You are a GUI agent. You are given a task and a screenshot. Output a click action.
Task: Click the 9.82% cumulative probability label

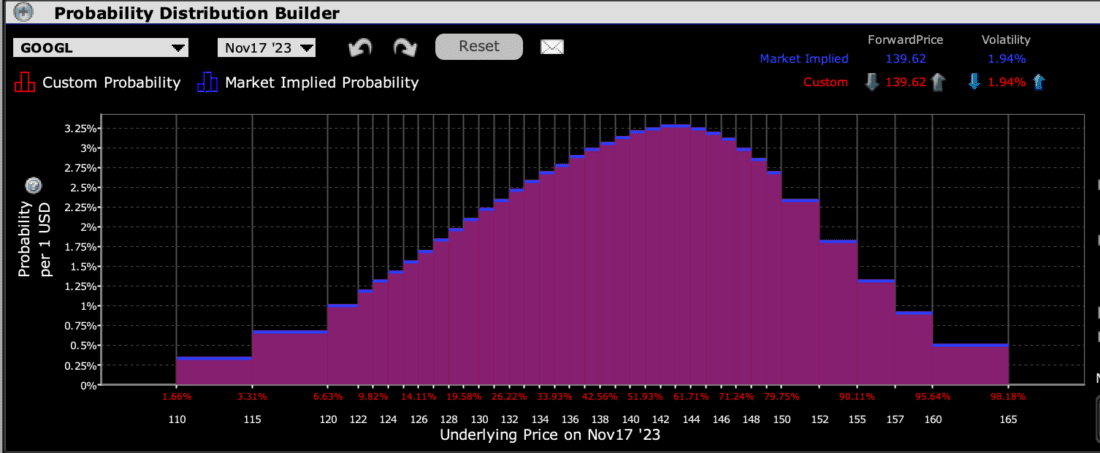(x=373, y=397)
